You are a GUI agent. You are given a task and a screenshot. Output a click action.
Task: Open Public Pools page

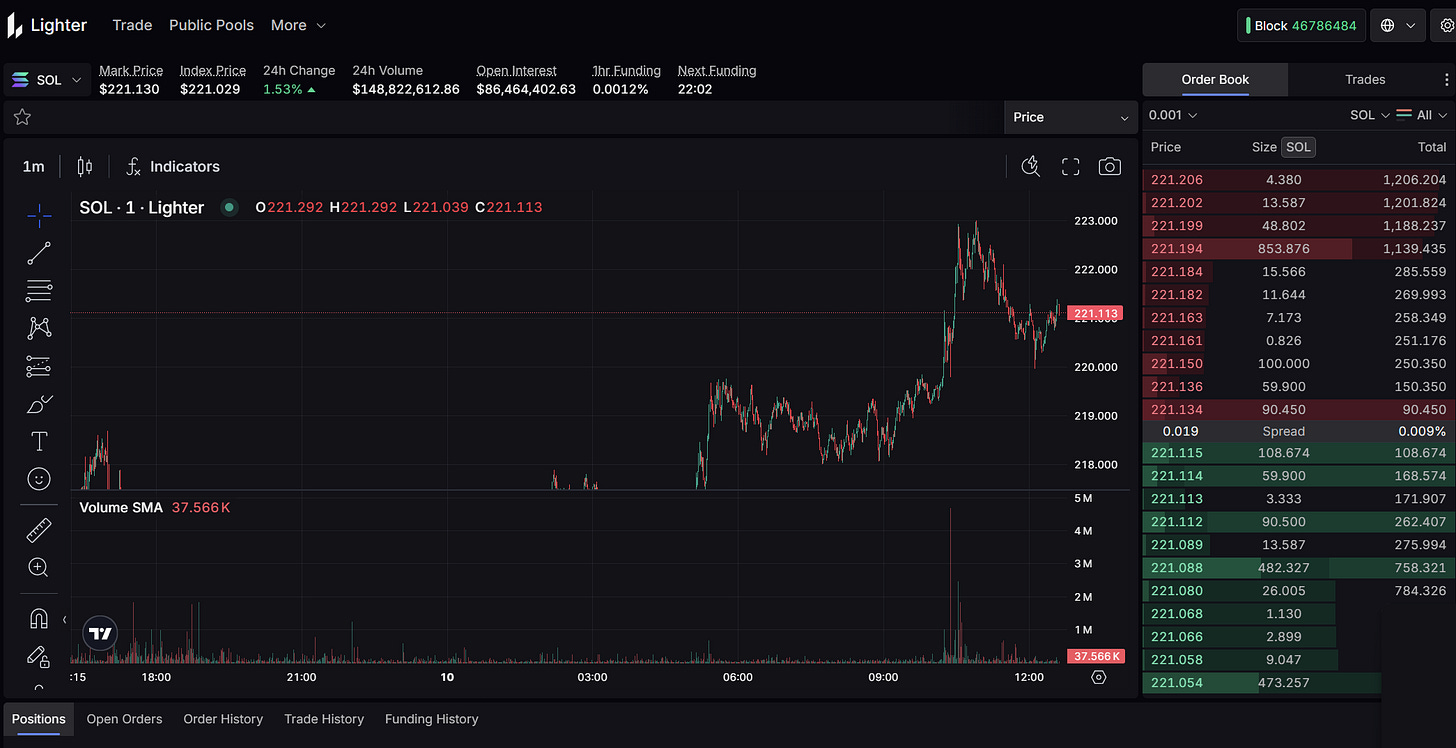[211, 25]
